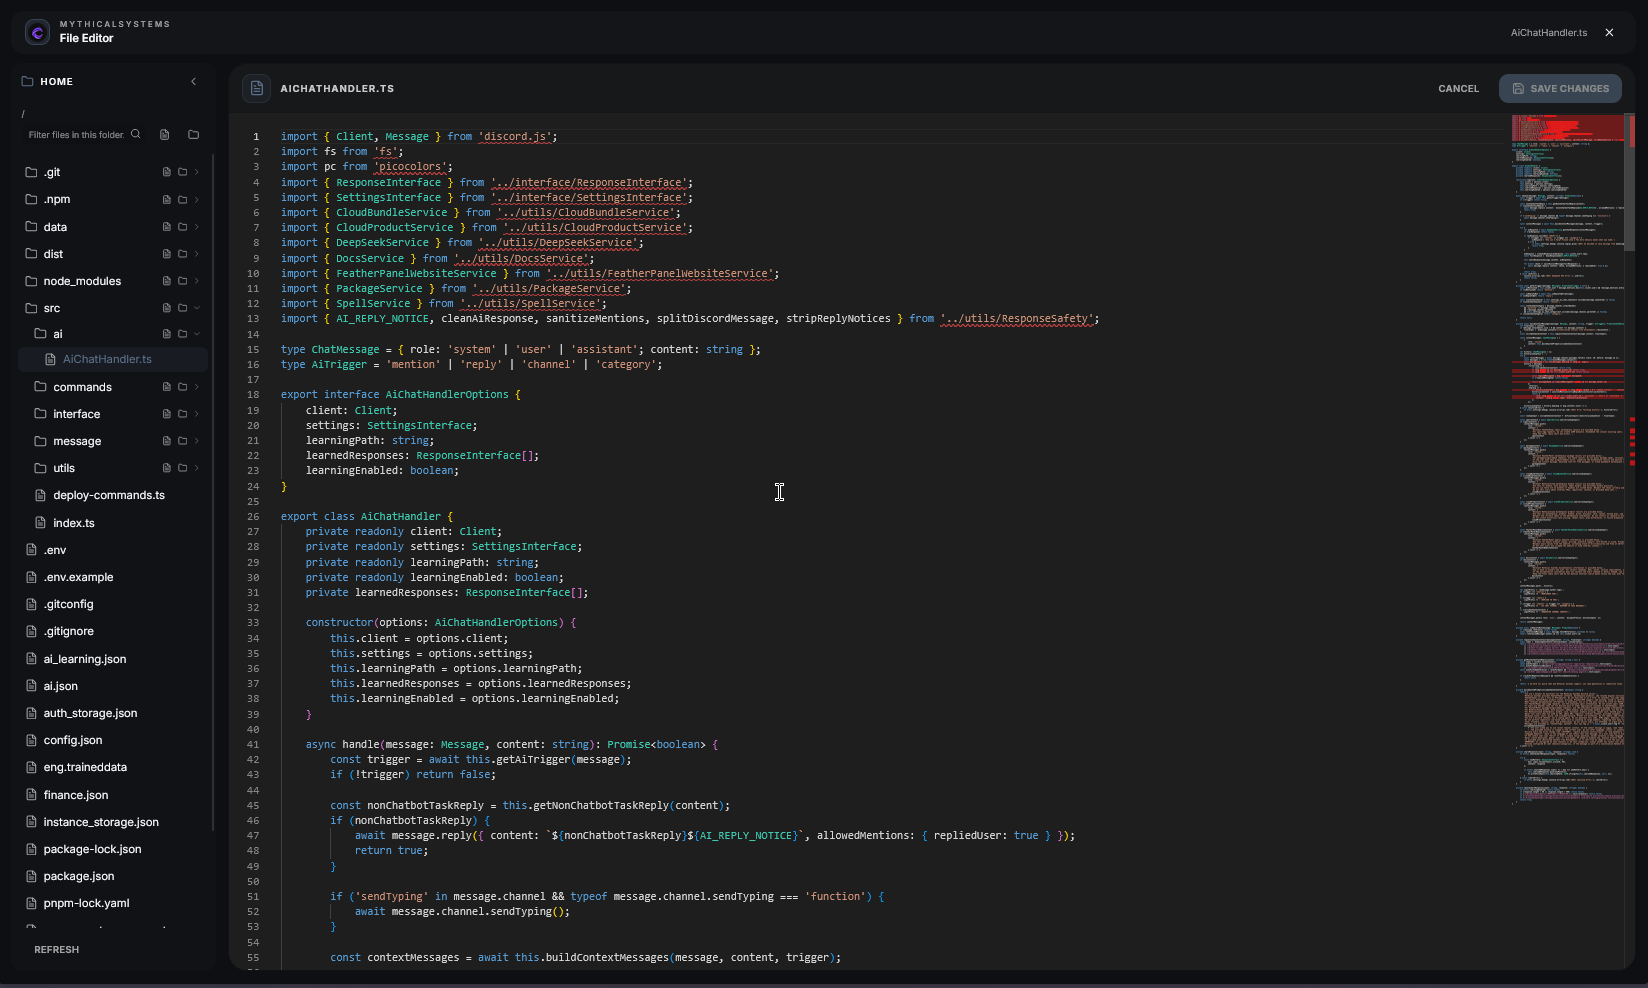The height and width of the screenshot is (988, 1648).
Task: Expand the node_modules folder chevron
Action: pos(197,281)
